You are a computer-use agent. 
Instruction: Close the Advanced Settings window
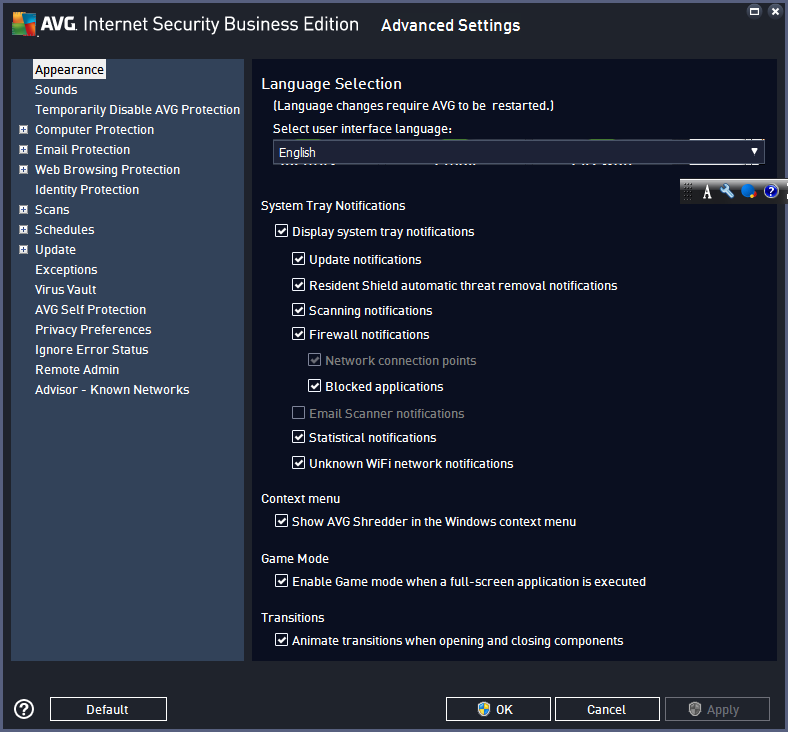(775, 11)
